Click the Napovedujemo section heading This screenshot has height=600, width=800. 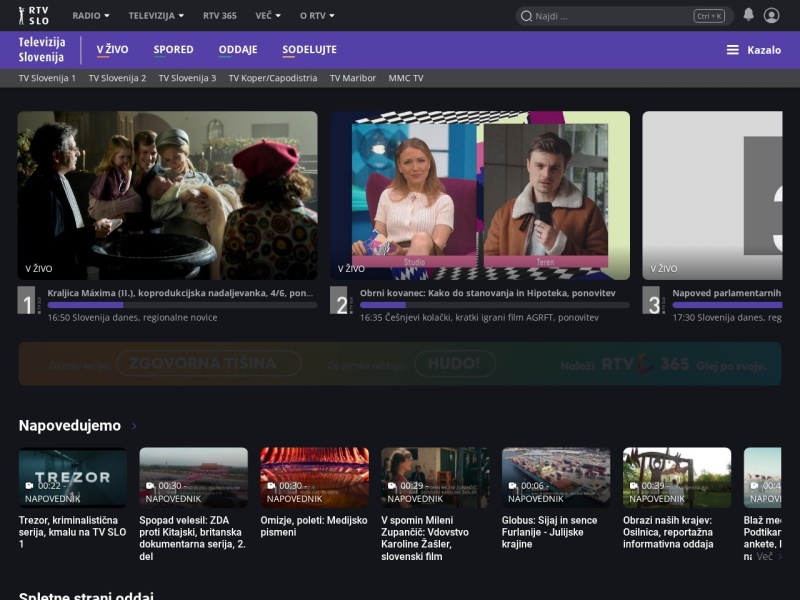[x=70, y=426]
